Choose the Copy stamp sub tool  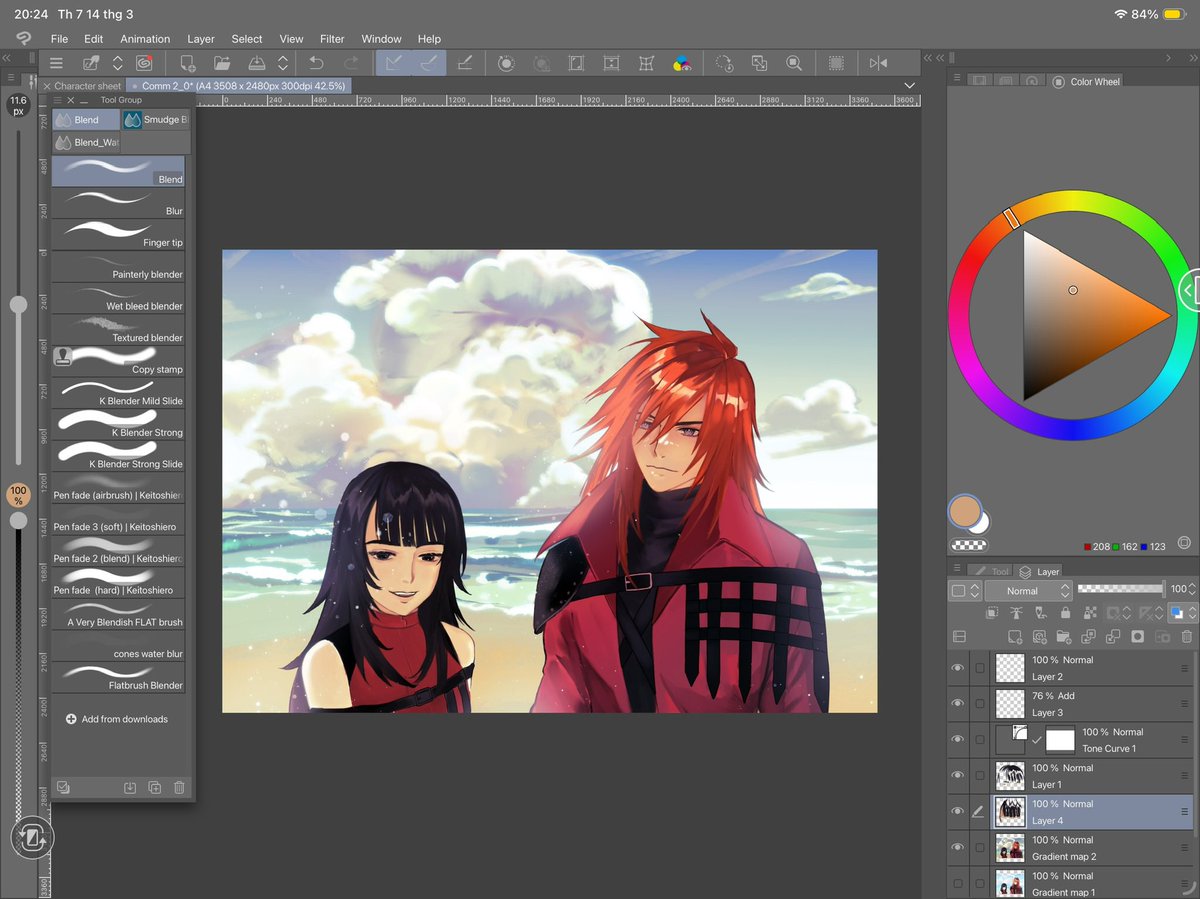click(x=118, y=362)
